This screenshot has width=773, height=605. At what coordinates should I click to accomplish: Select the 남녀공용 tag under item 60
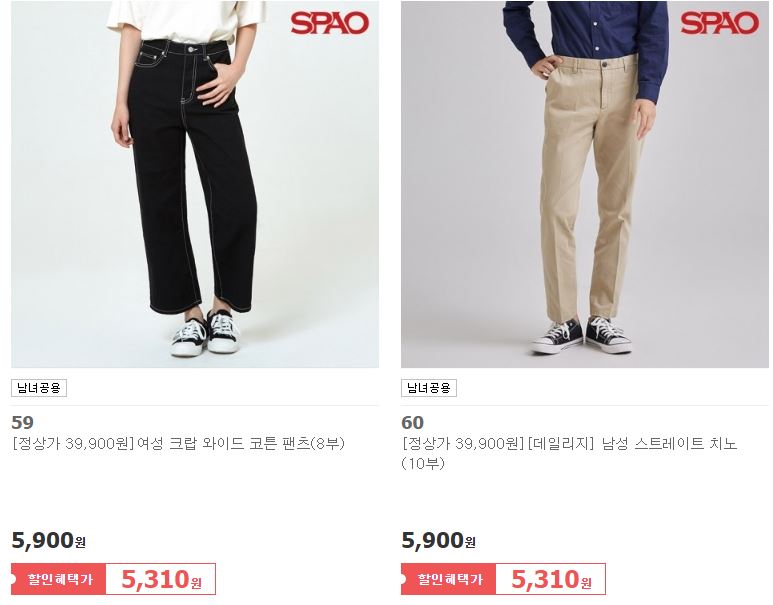tap(429, 388)
